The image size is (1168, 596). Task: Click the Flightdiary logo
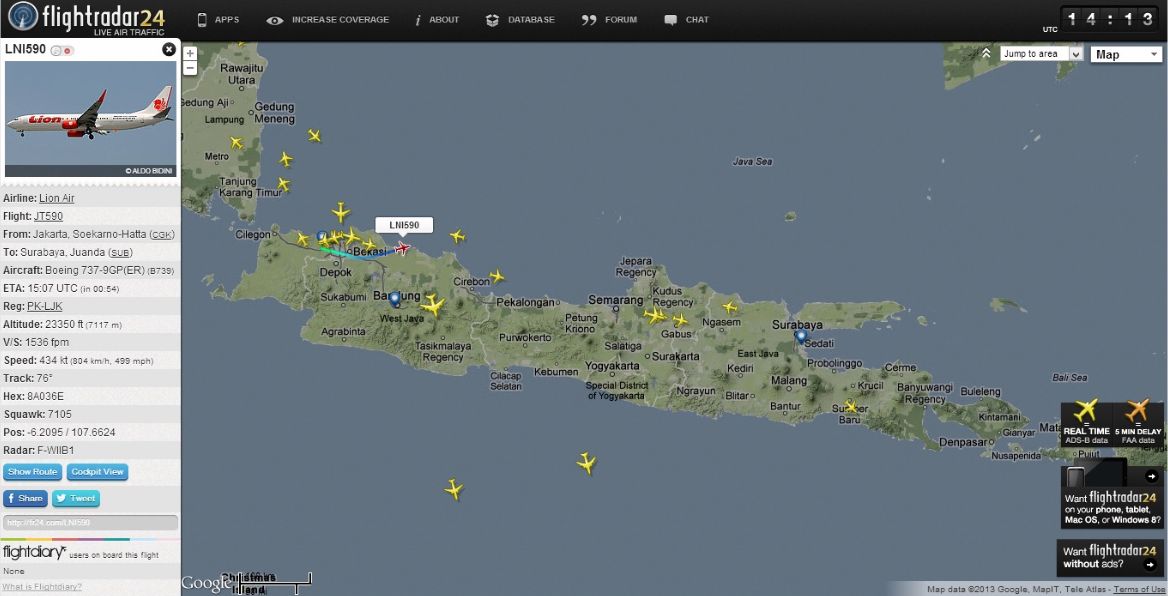pos(34,552)
